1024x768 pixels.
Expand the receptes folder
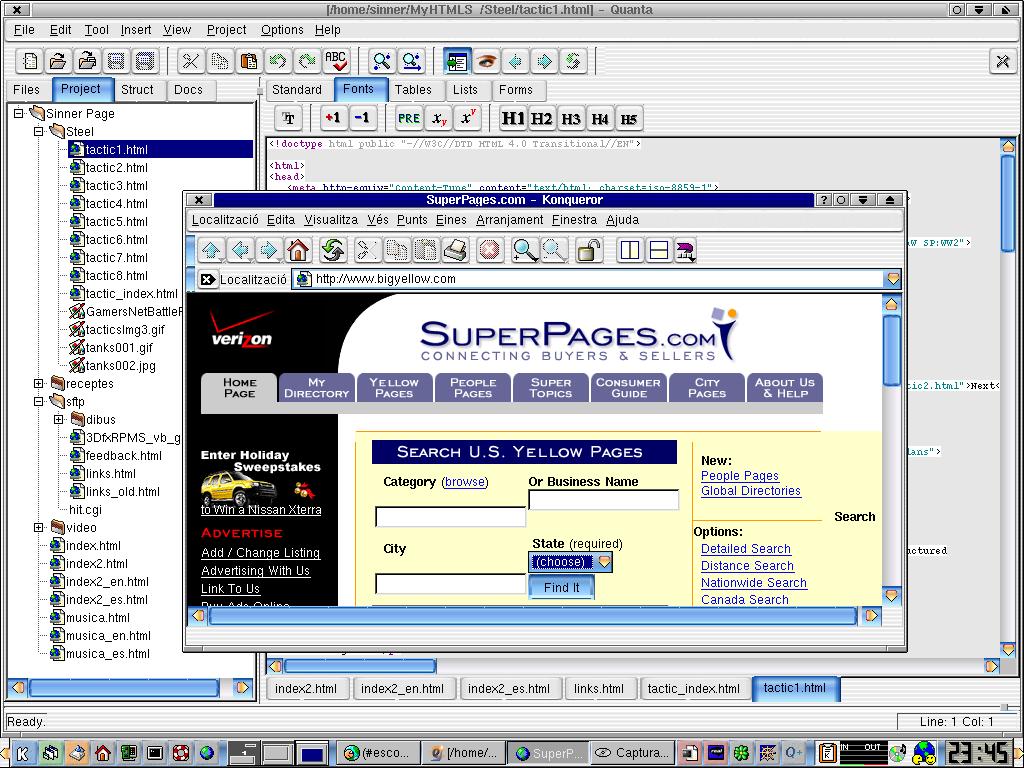pos(39,383)
